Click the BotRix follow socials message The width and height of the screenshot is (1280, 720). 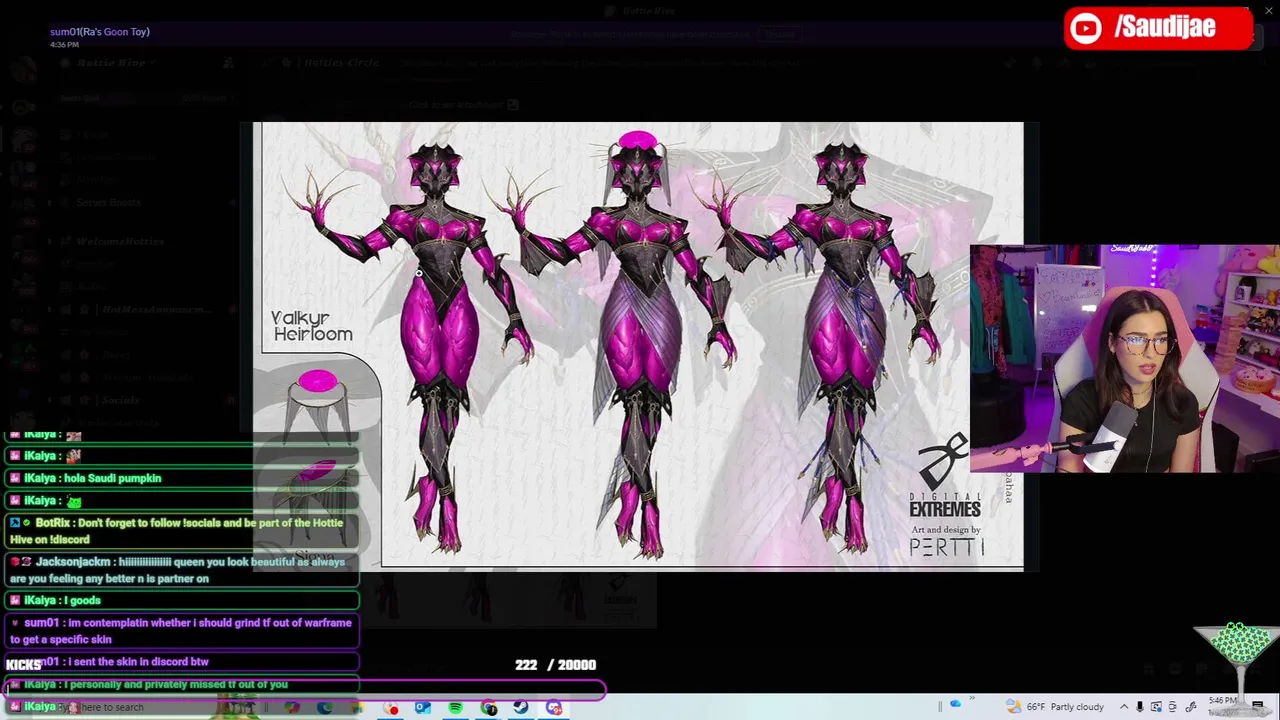[182, 531]
